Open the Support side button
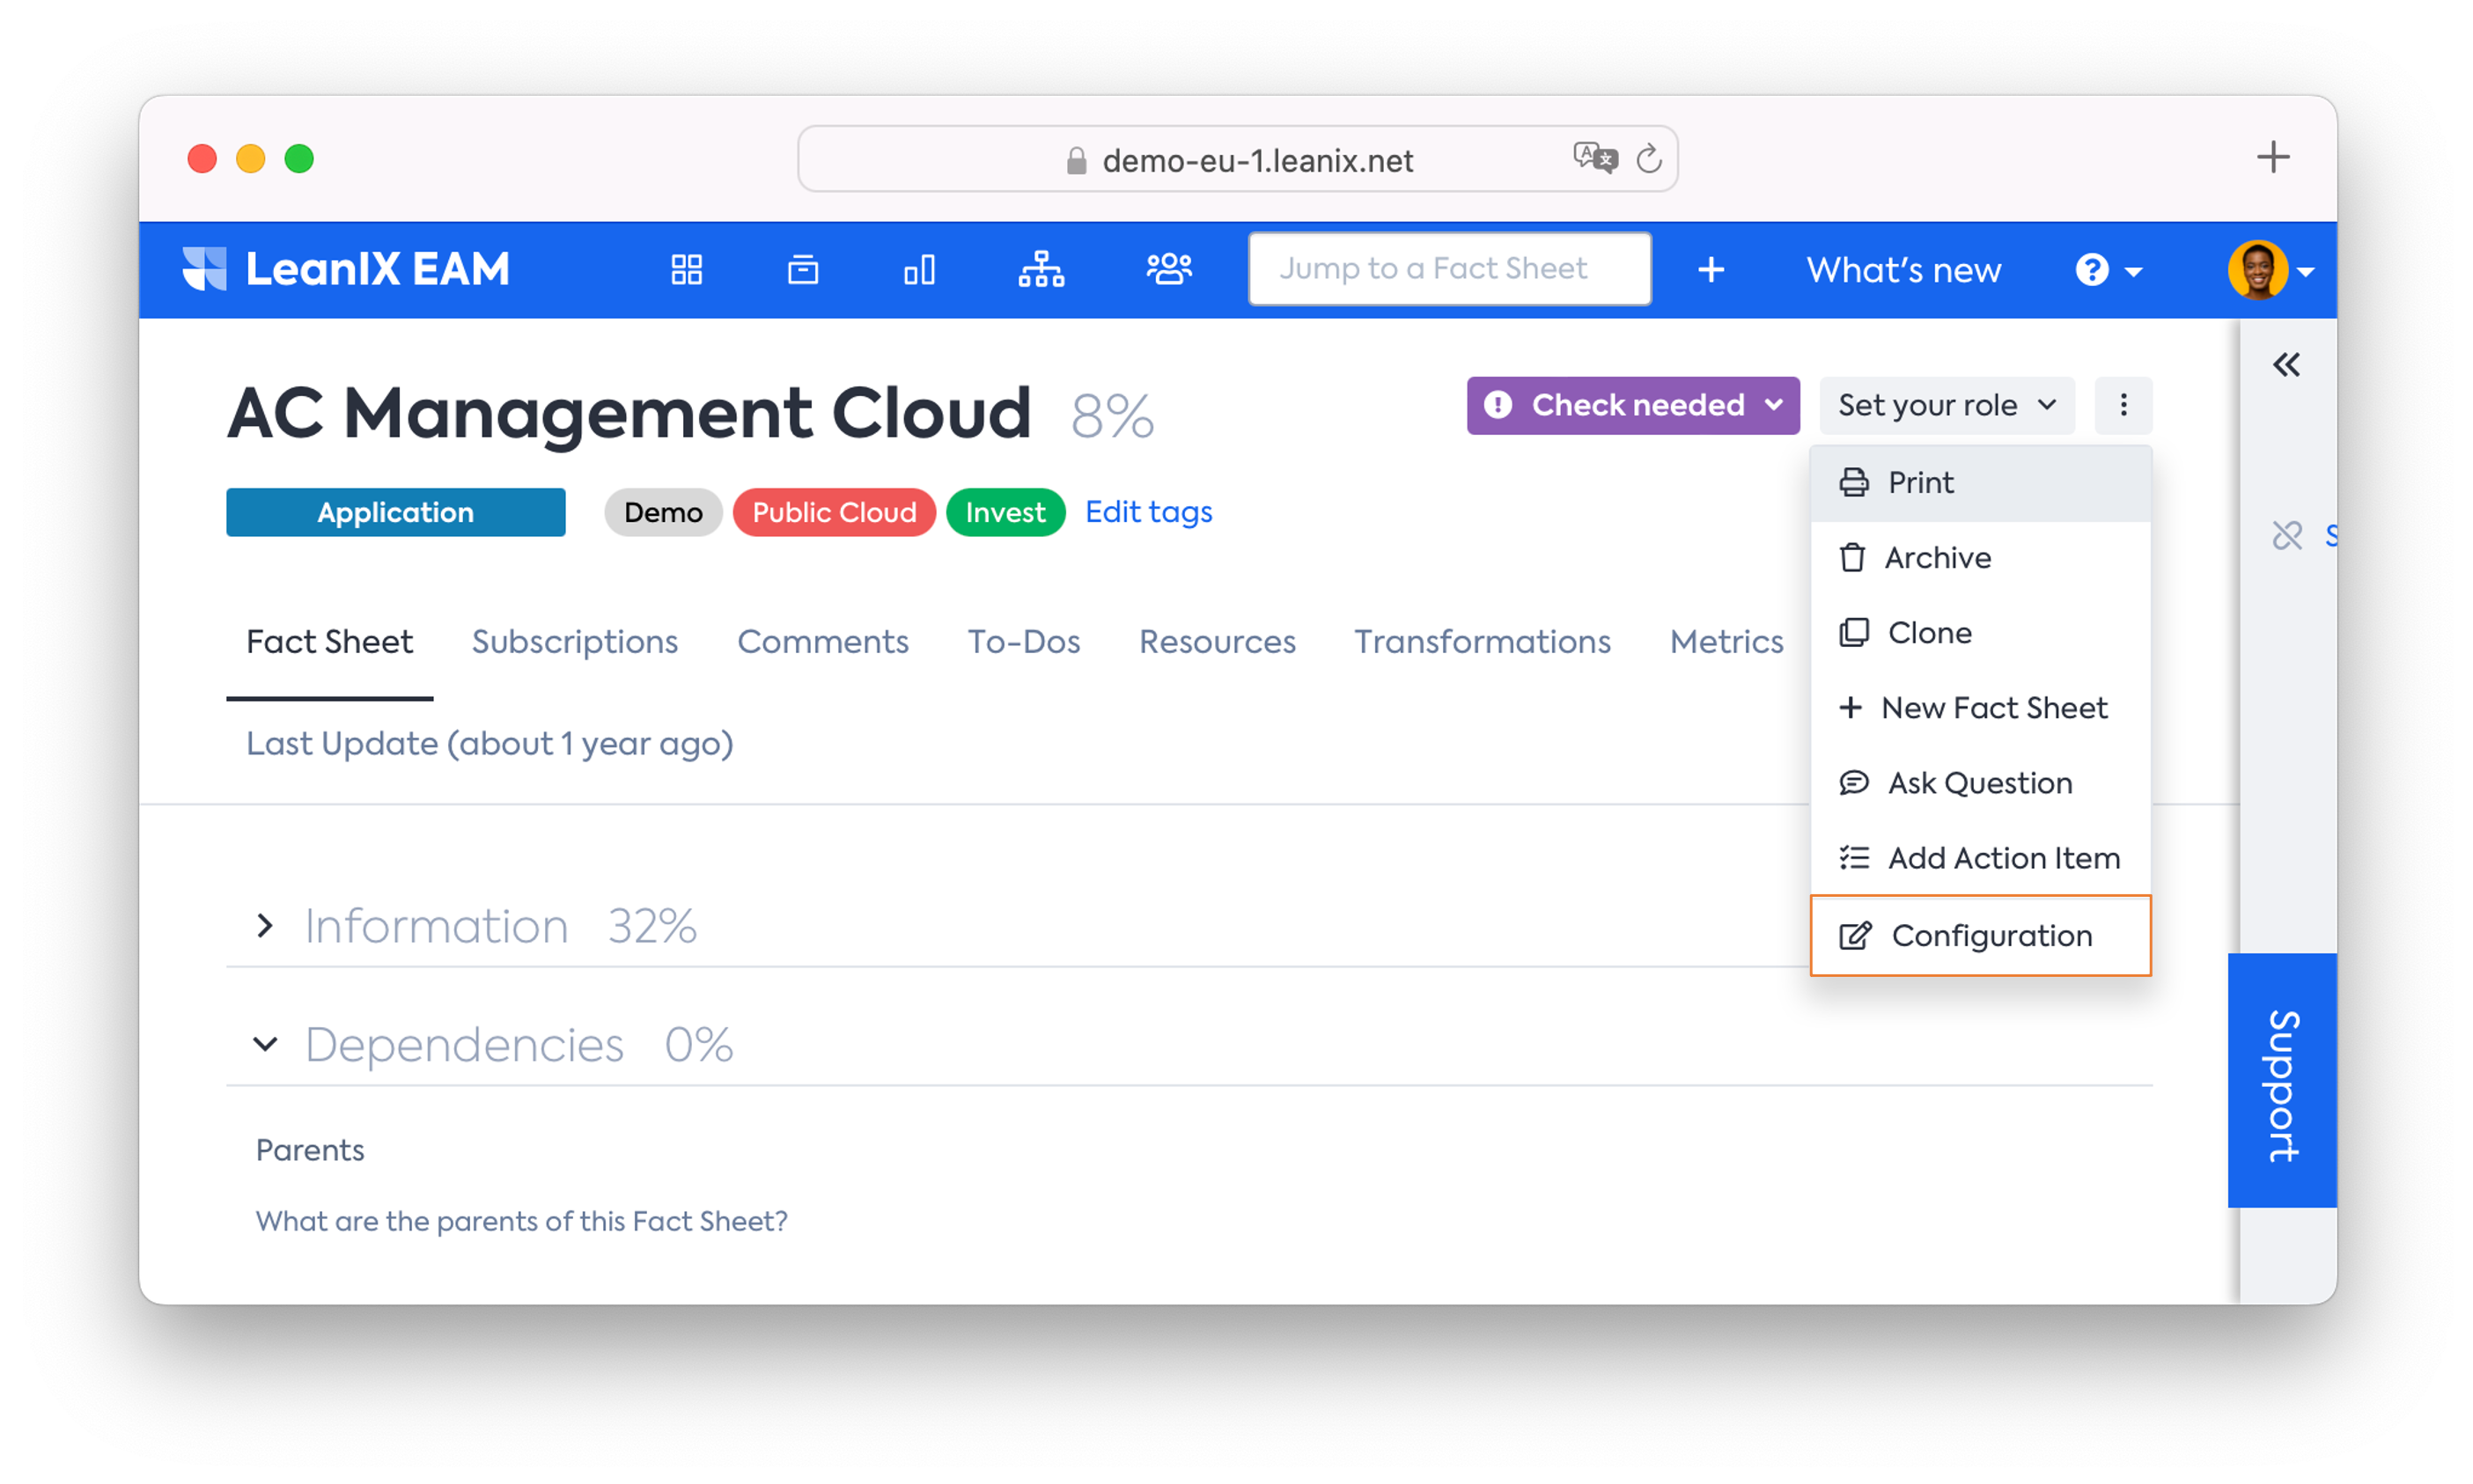Image resolution: width=2473 pixels, height=1484 pixels. (2282, 1081)
